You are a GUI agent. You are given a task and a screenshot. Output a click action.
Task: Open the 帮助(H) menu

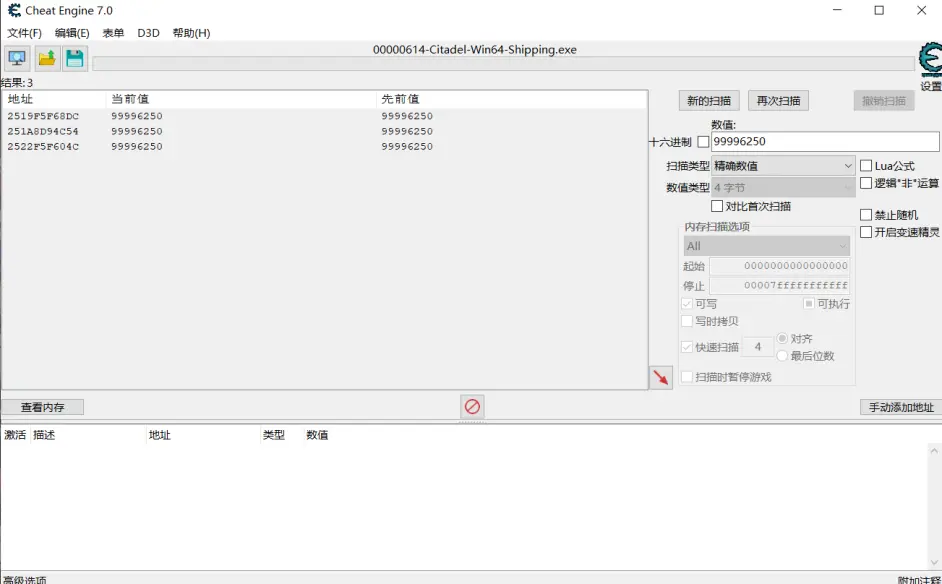(191, 33)
